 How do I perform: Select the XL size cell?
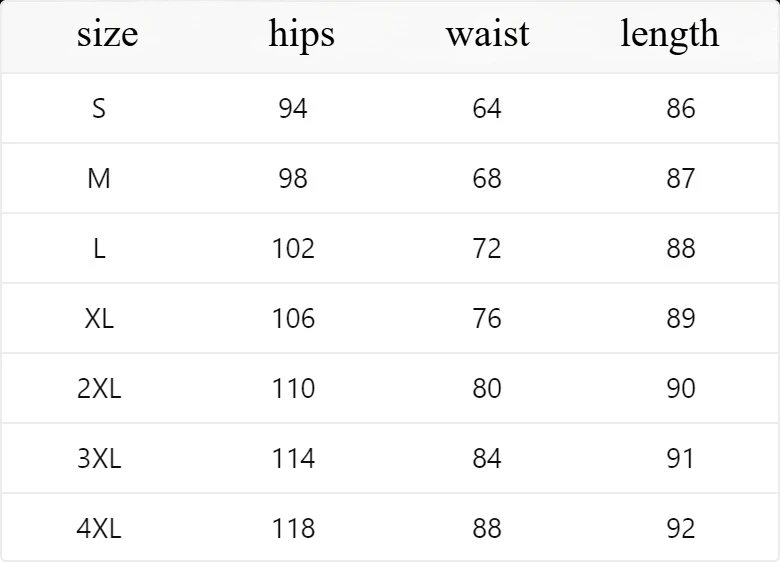(98, 318)
